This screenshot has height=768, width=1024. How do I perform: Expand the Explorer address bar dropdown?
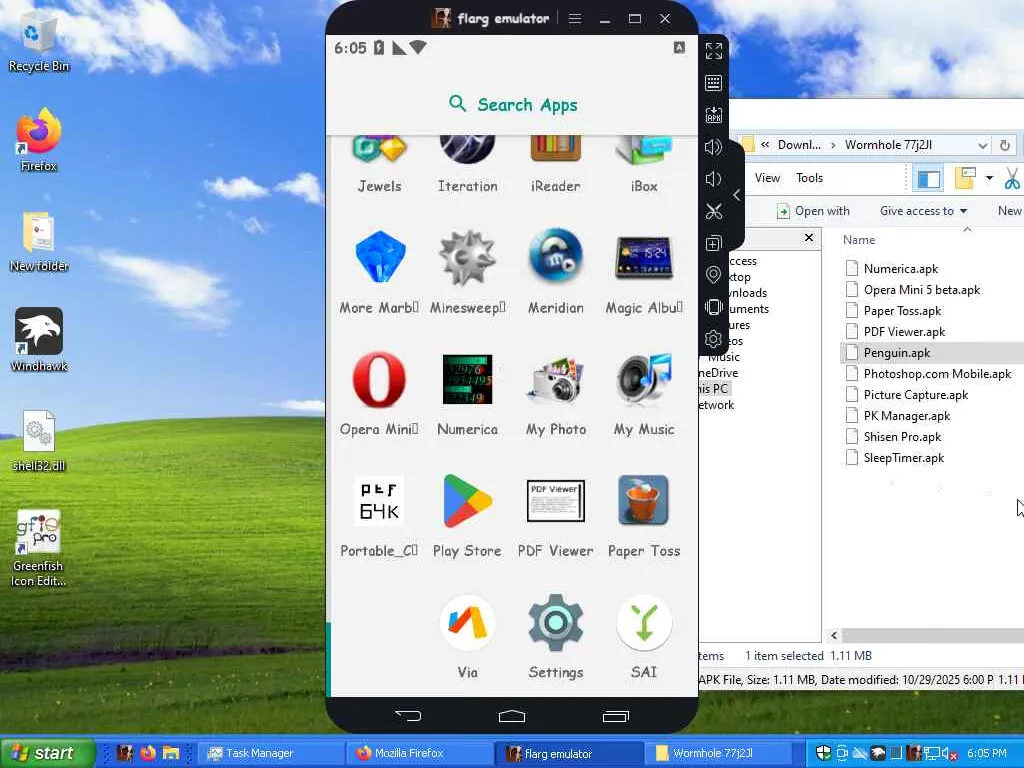point(982,145)
